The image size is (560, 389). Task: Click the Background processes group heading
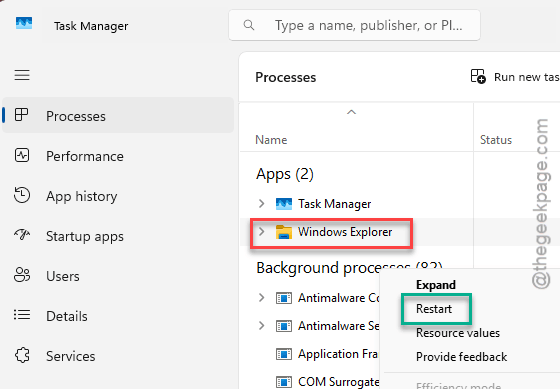(349, 268)
